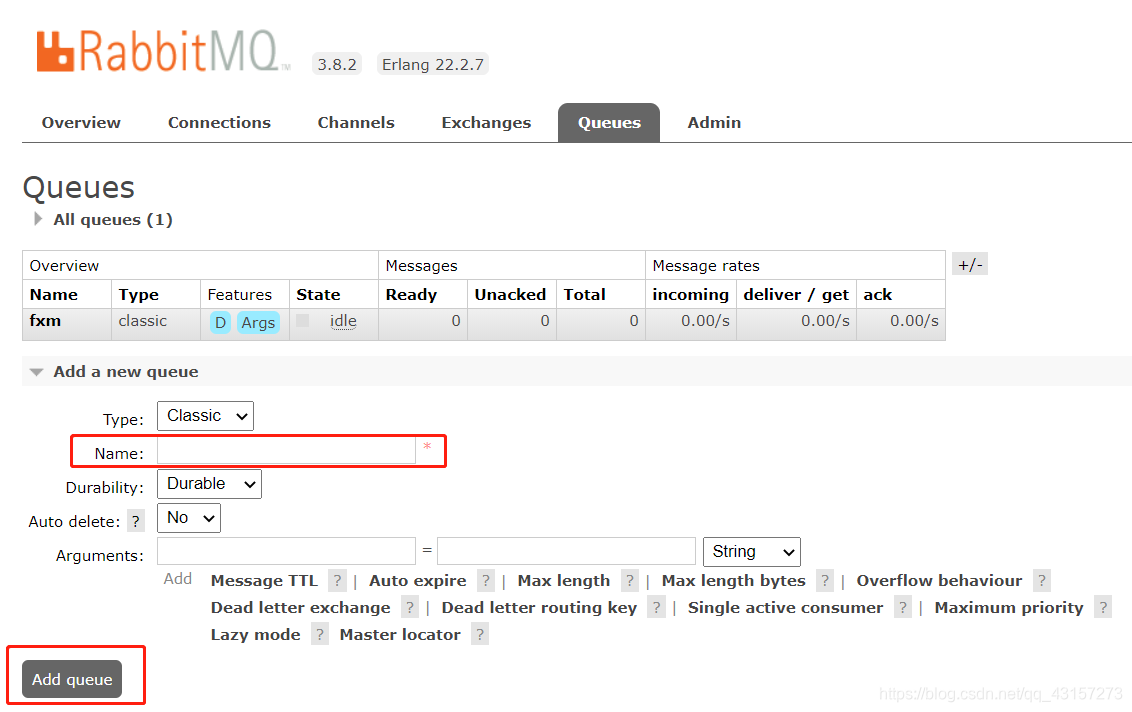Image resolution: width=1132 pixels, height=712 pixels.
Task: Open help for Maximum priority
Action: tap(1103, 607)
